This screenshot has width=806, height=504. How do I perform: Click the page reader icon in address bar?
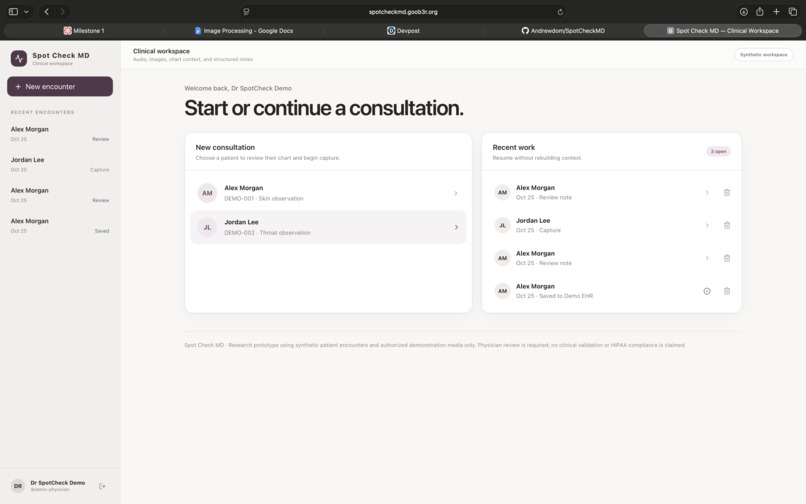tap(246, 11)
